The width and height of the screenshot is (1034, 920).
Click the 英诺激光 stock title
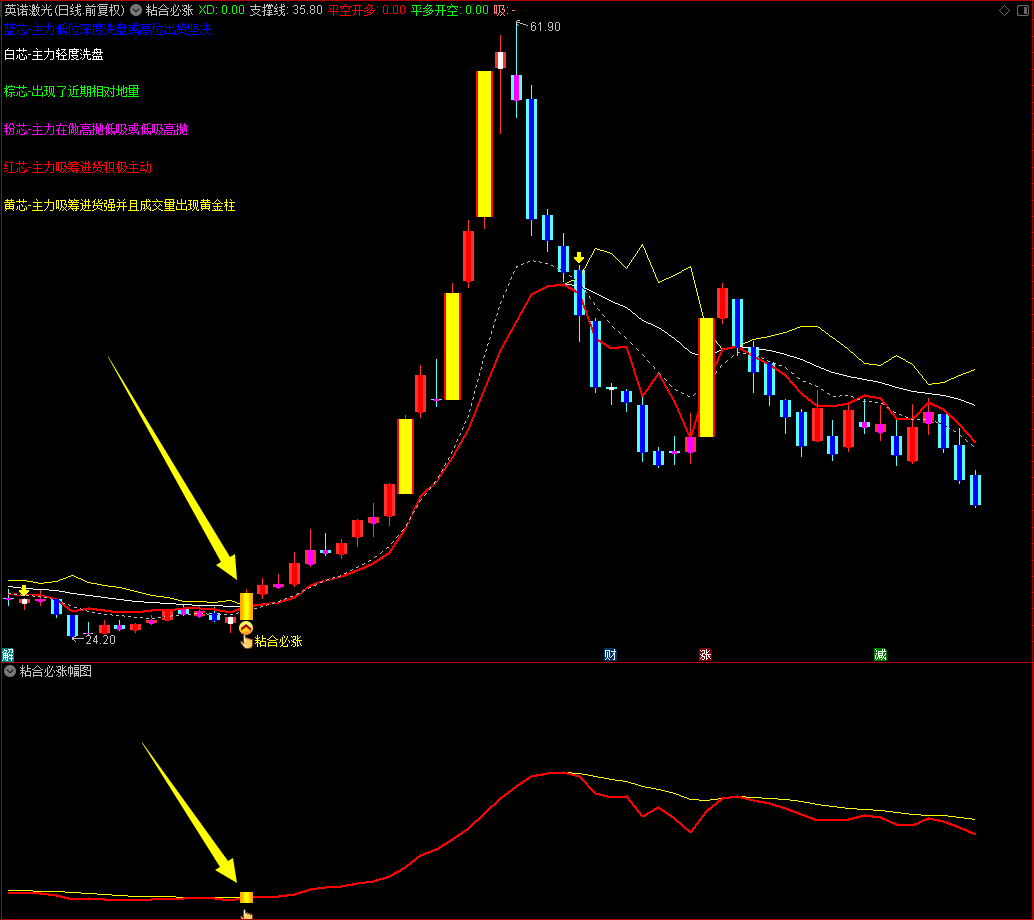[65, 10]
